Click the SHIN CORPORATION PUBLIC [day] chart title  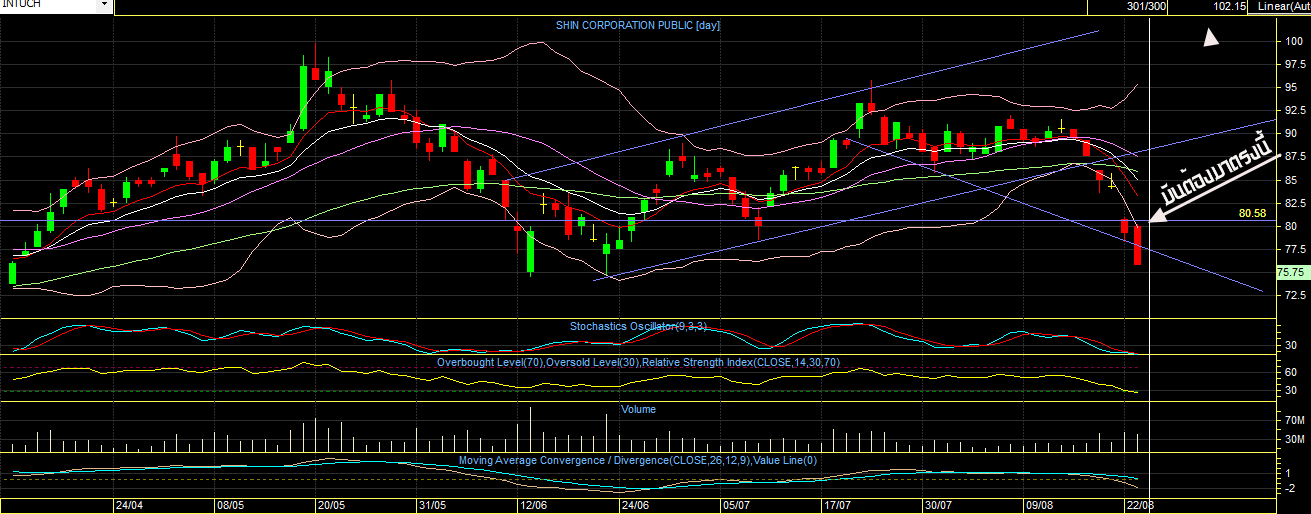pos(638,25)
